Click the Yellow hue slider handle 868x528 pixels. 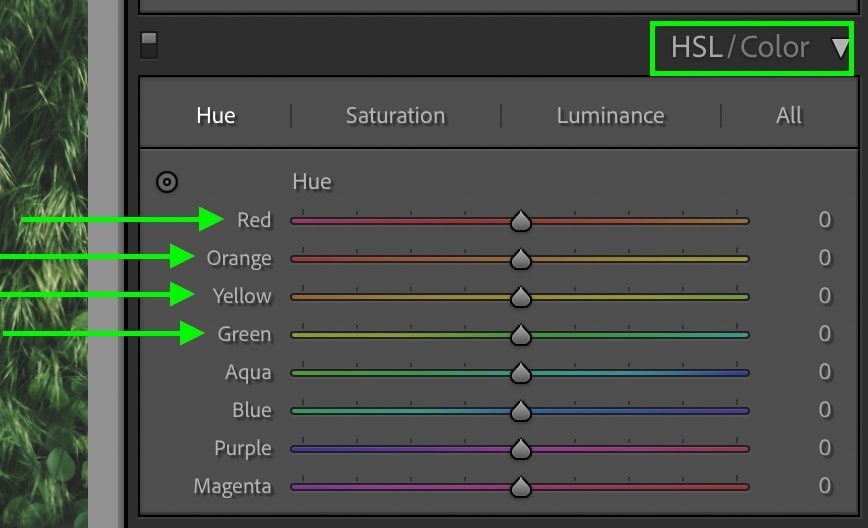[520, 297]
